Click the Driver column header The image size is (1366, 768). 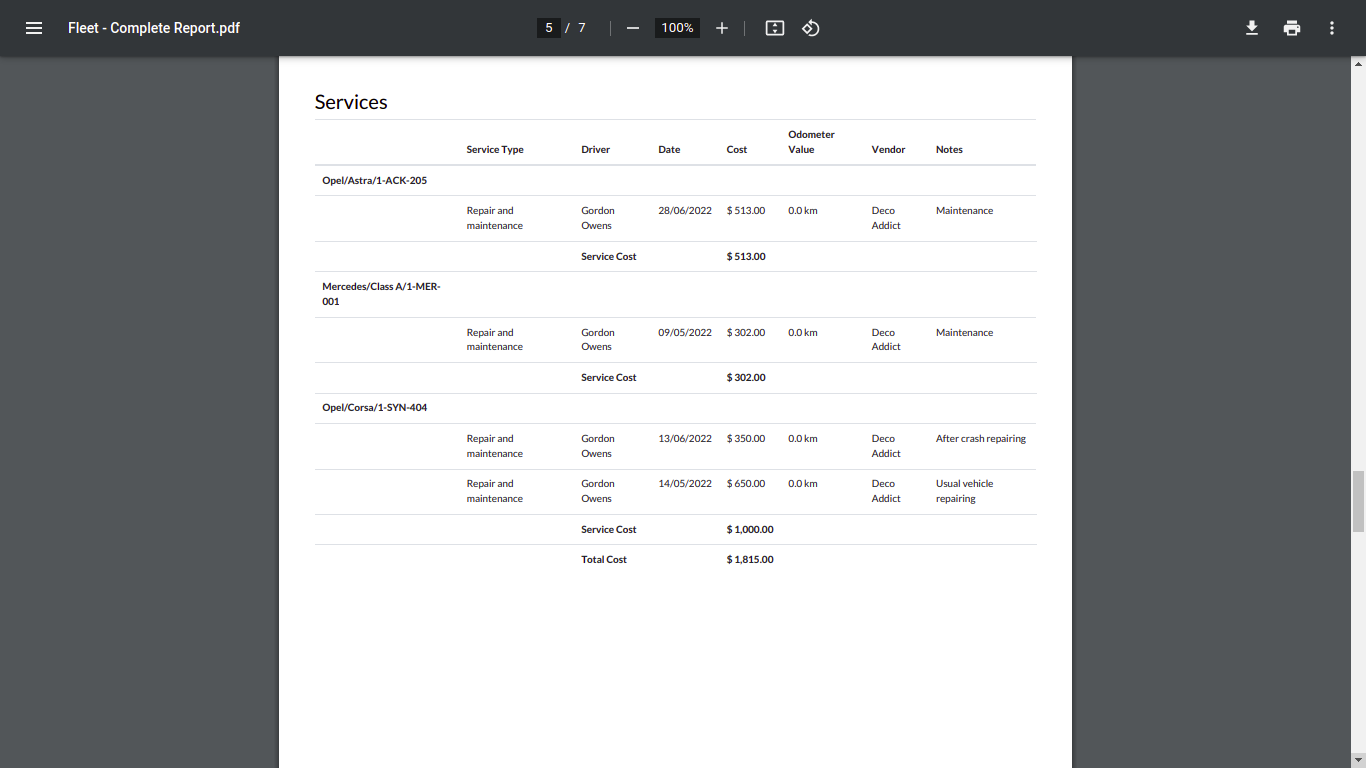[595, 150]
